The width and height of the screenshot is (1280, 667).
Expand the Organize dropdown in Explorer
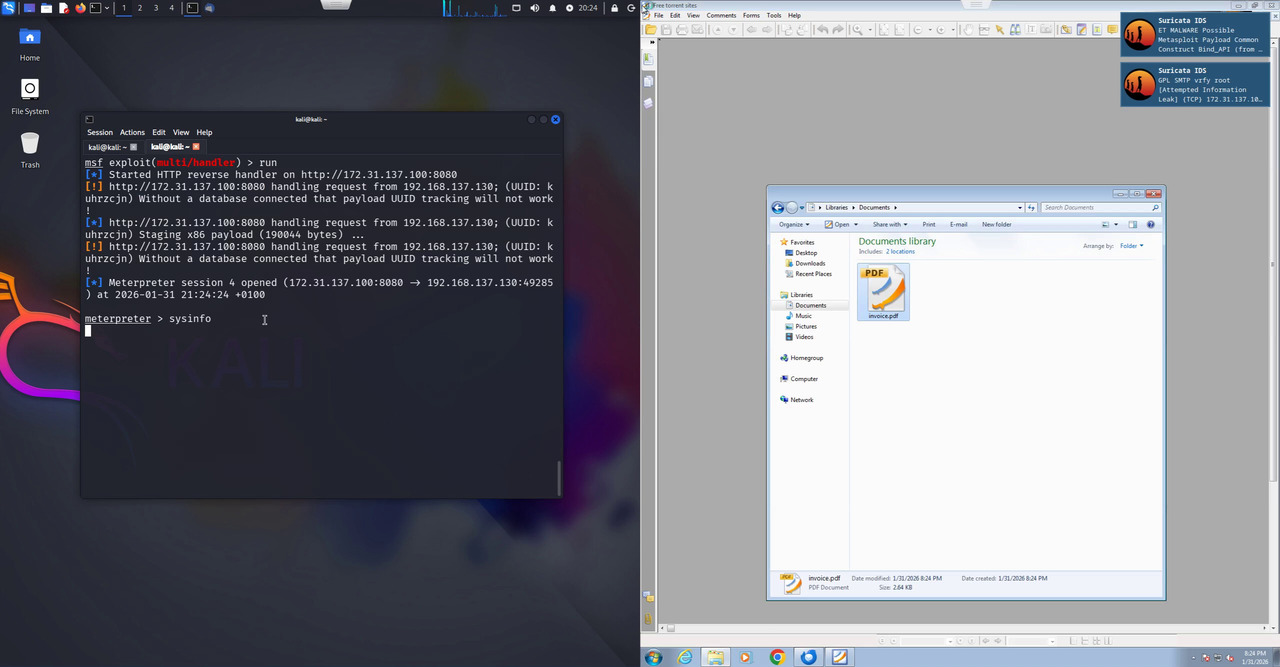click(794, 225)
